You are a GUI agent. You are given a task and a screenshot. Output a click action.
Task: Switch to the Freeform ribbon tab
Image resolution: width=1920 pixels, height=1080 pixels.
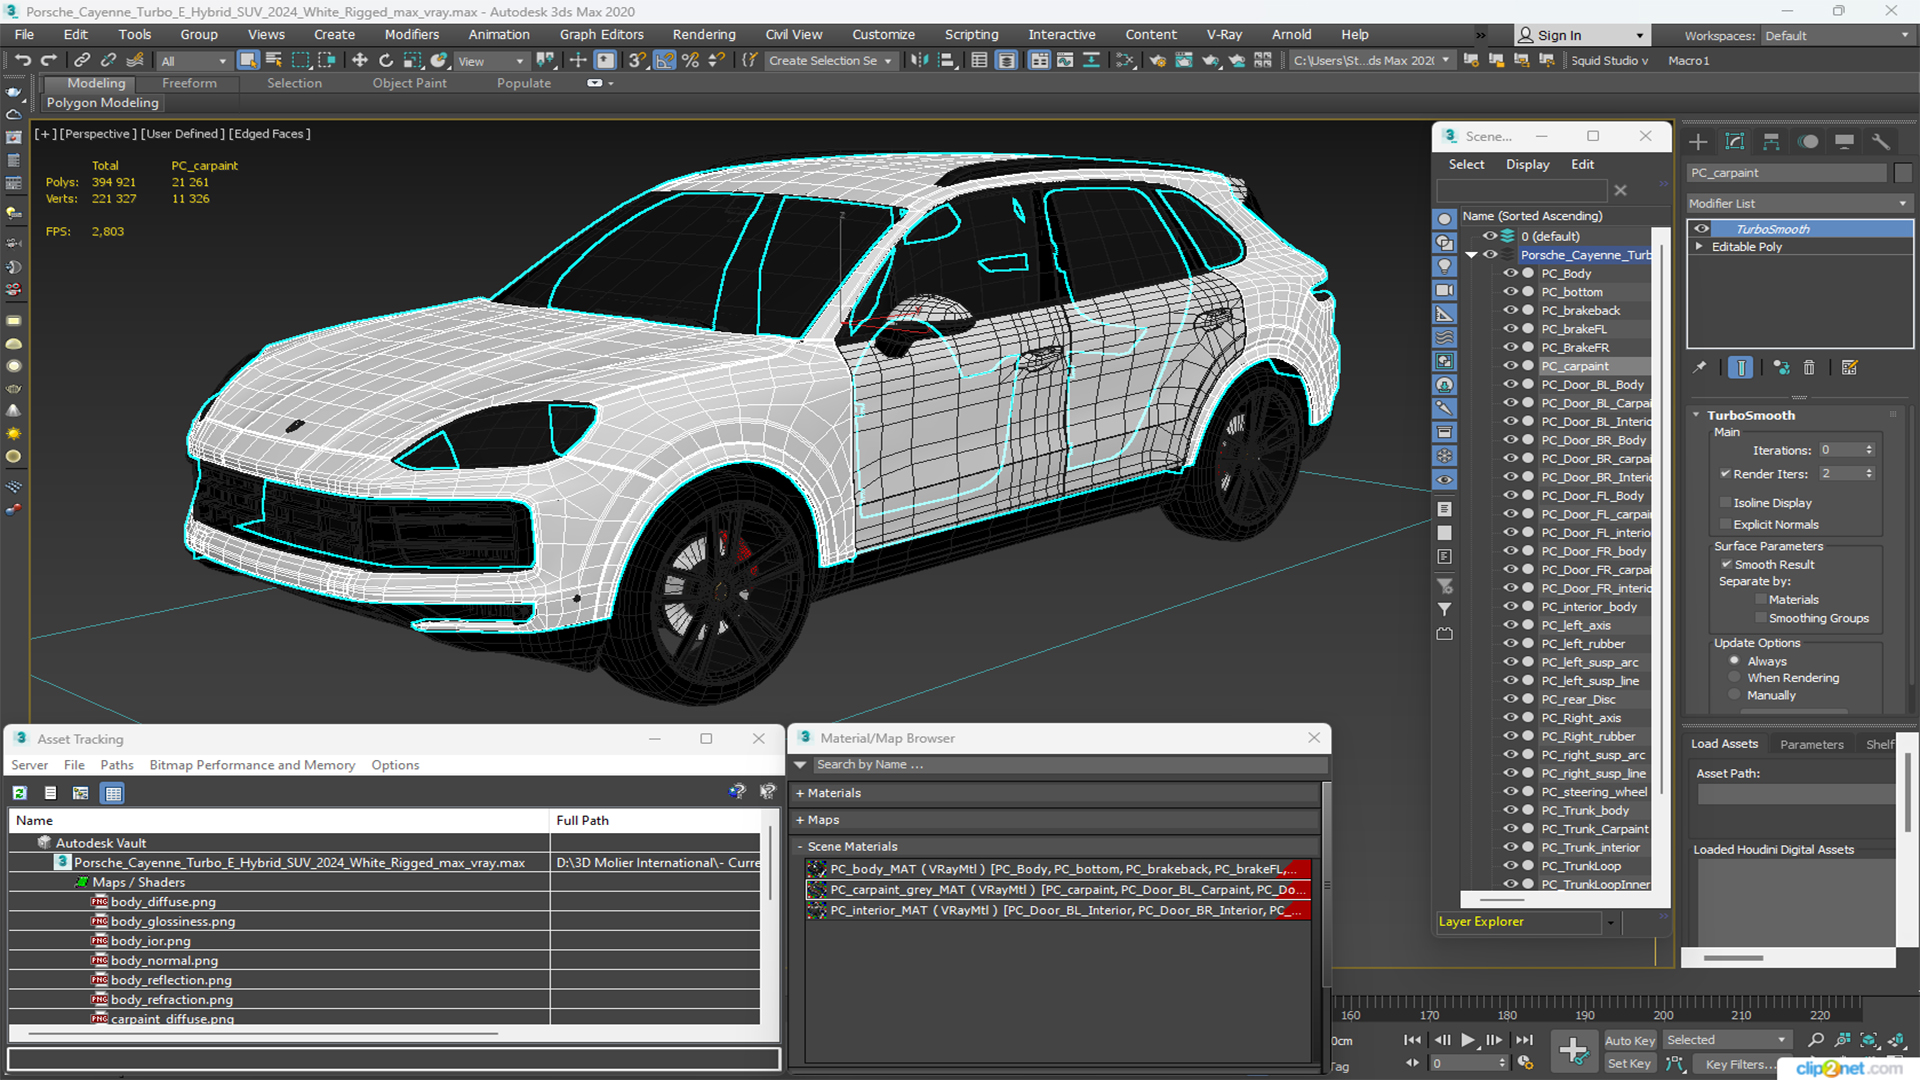pos(189,83)
